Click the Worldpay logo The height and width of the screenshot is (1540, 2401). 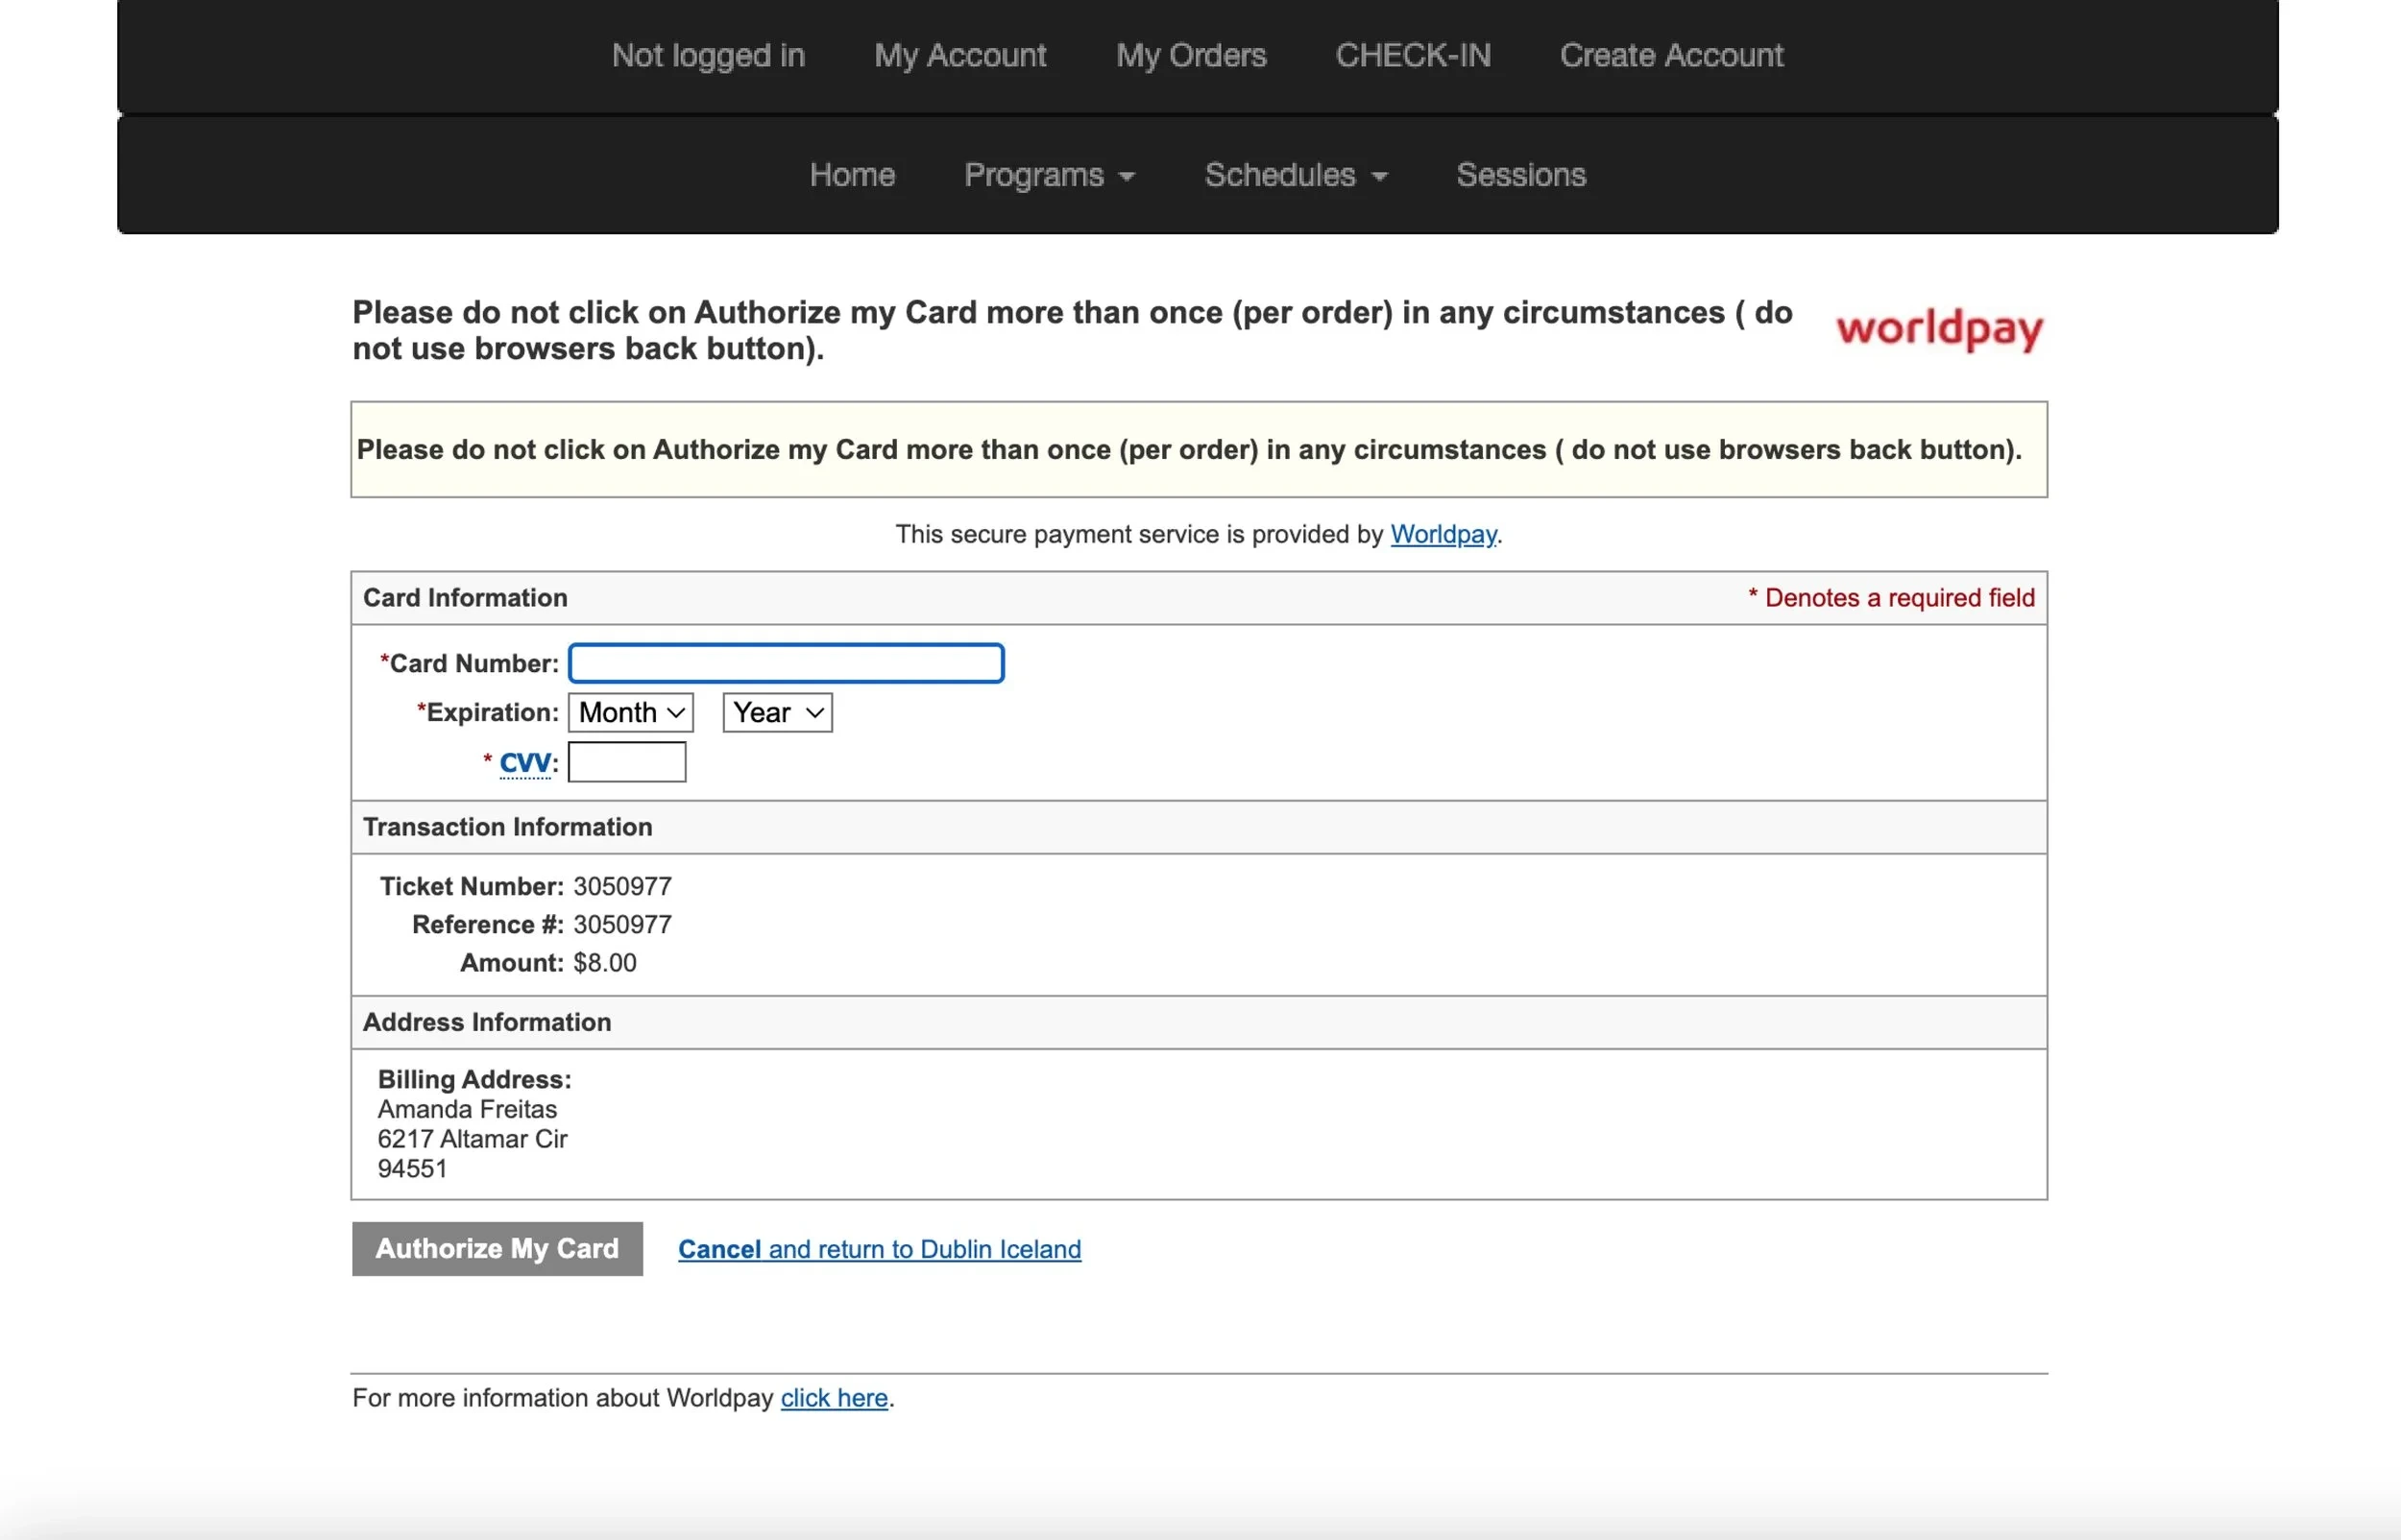pyautogui.click(x=1938, y=329)
